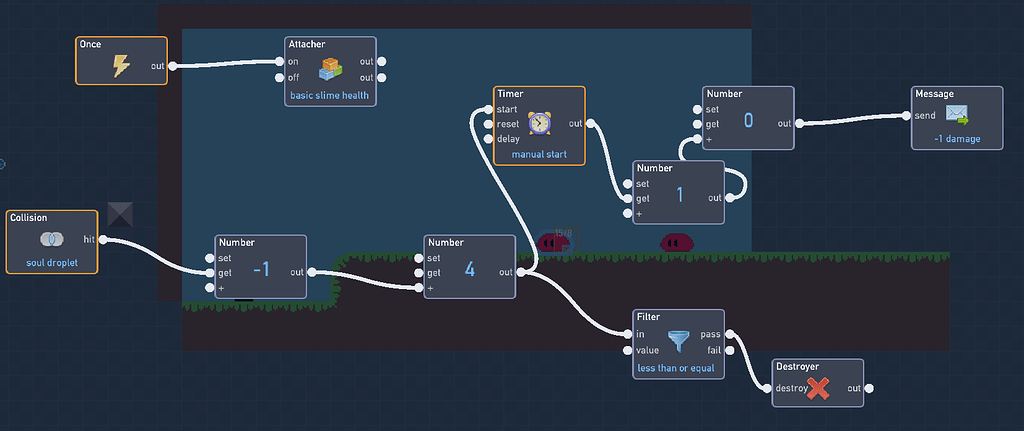The height and width of the screenshot is (431, 1024).
Task: Click the set port of Number 0 node
Action: pos(697,109)
